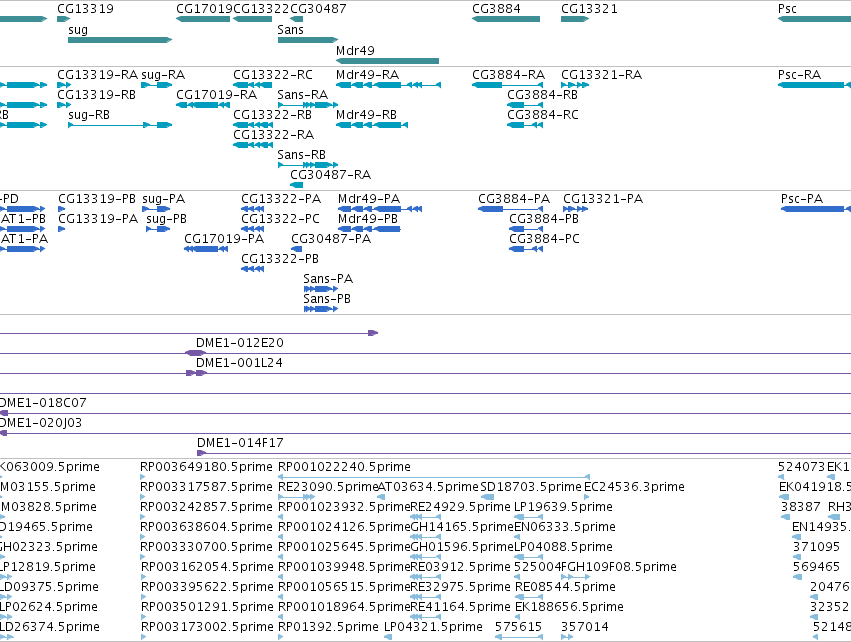Click the CG3884-RB label
The height and width of the screenshot is (642, 851).
[x=542, y=94]
